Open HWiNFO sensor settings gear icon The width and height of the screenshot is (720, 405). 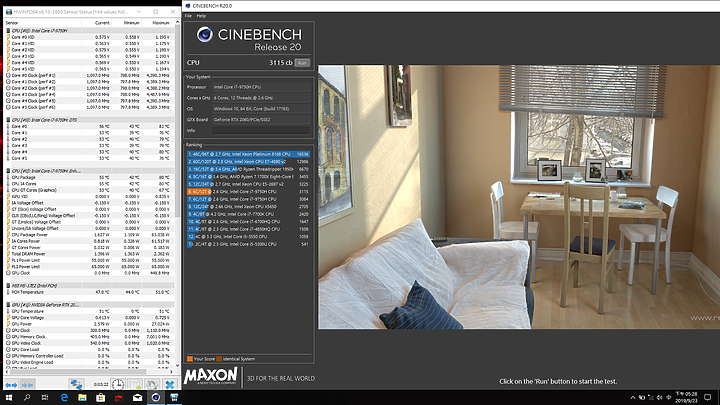152,384
